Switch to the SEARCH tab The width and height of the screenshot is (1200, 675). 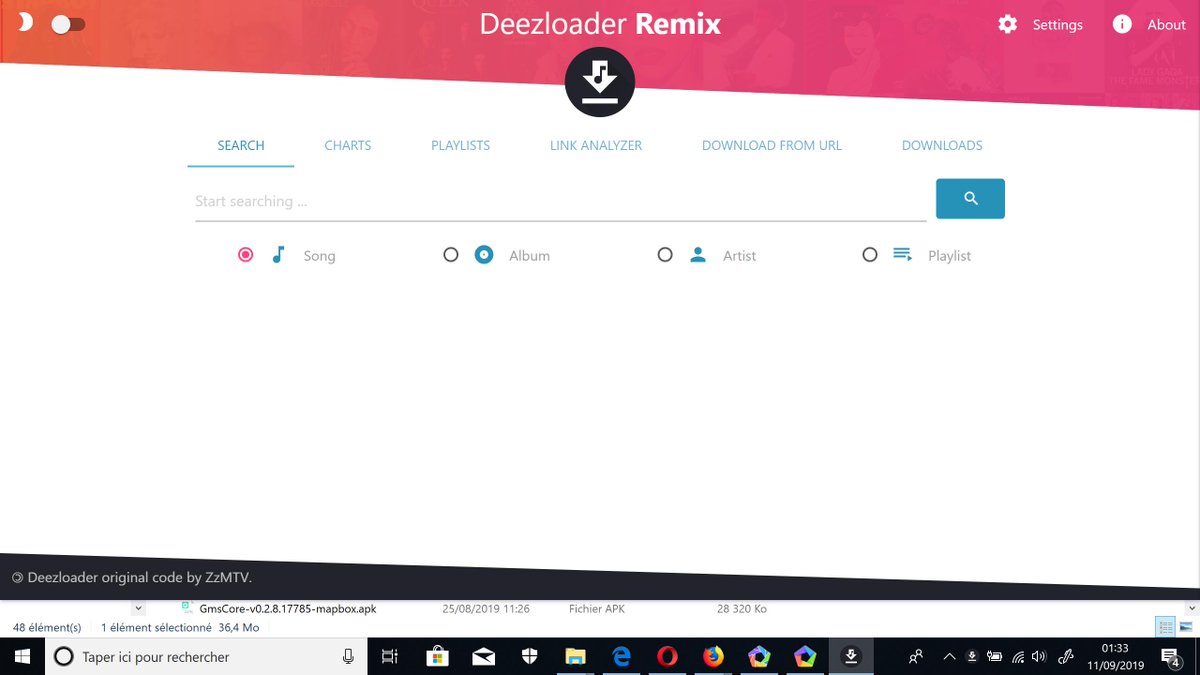click(241, 145)
